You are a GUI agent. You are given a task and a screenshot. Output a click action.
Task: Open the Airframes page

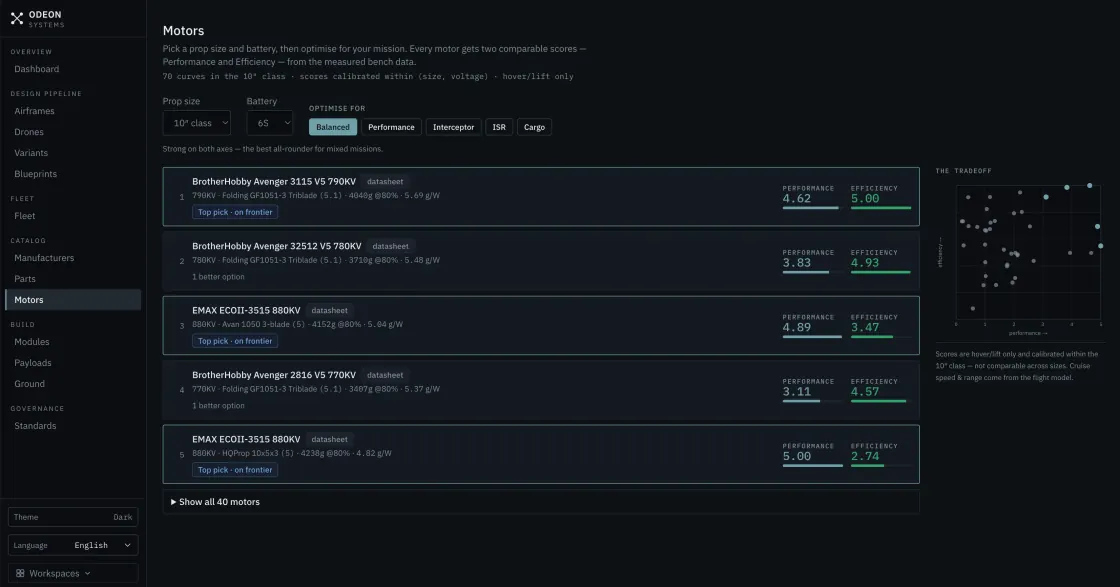point(34,111)
